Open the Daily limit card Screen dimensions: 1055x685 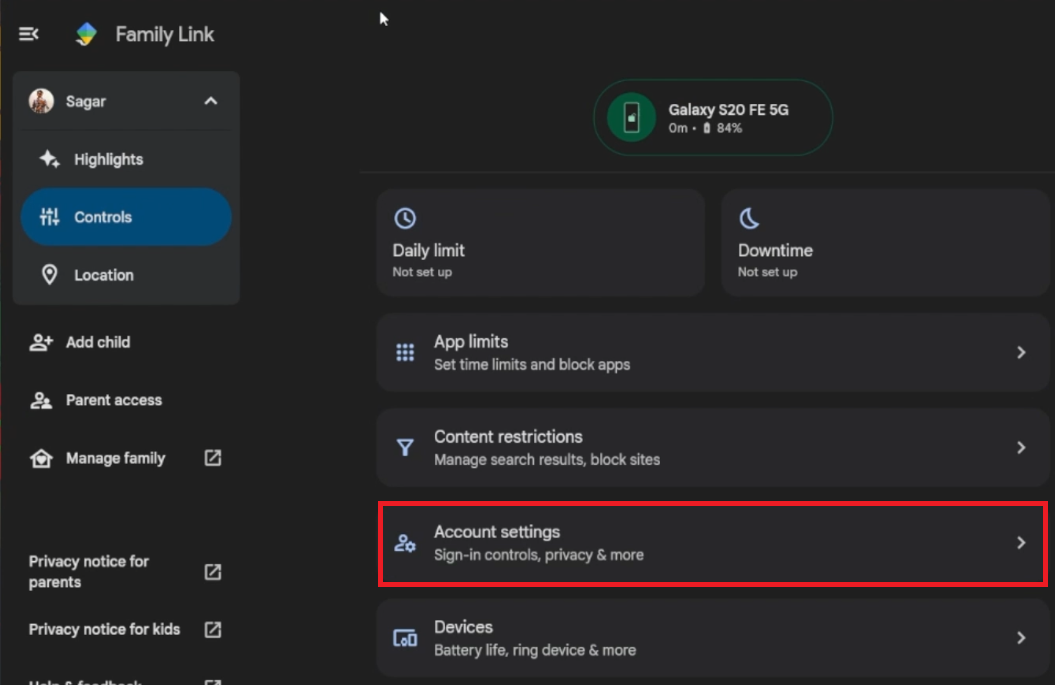tap(540, 242)
